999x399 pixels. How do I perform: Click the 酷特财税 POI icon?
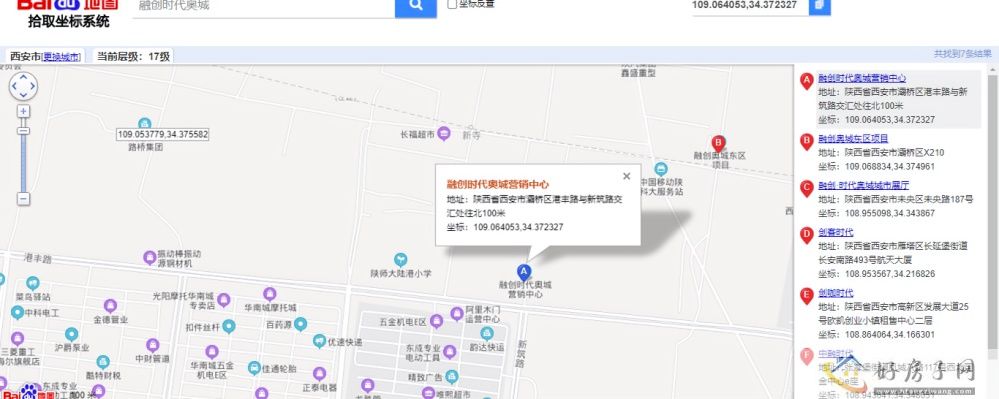point(103,362)
